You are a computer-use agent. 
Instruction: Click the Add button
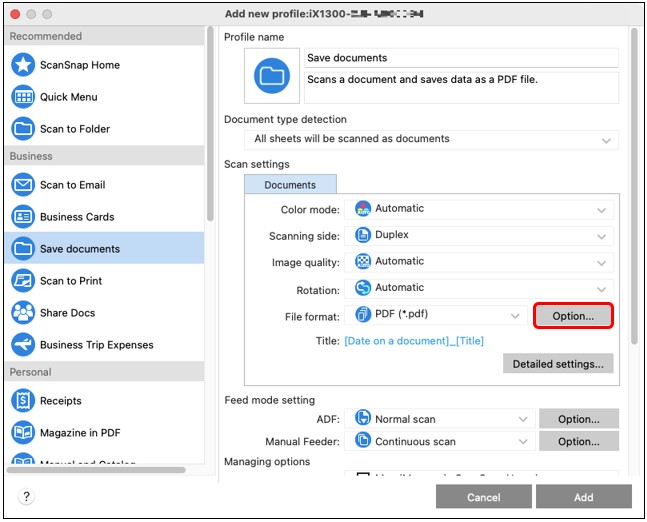click(584, 497)
